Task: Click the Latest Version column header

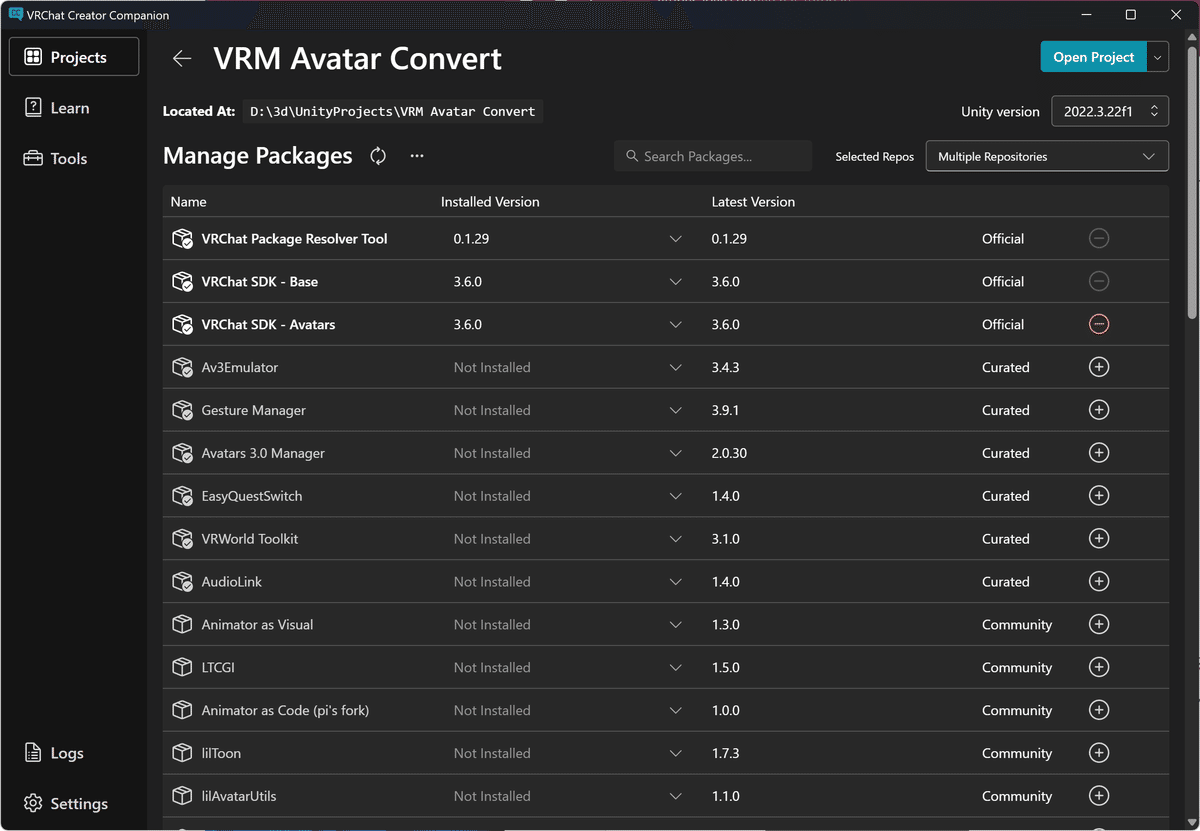Action: point(753,202)
